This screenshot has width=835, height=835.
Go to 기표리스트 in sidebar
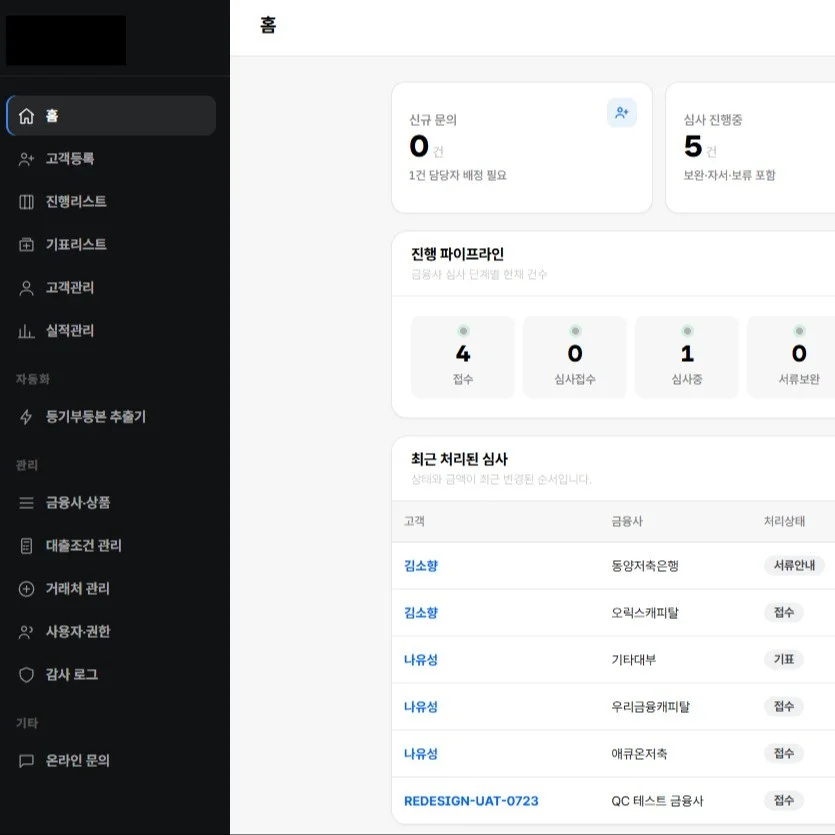111,244
